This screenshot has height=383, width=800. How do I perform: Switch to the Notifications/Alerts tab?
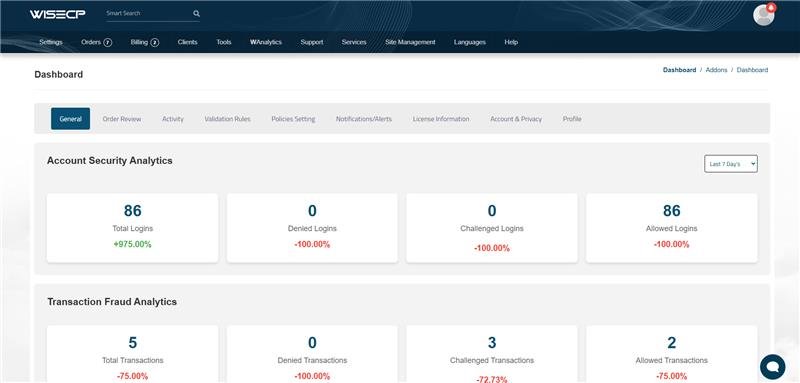tap(364, 119)
